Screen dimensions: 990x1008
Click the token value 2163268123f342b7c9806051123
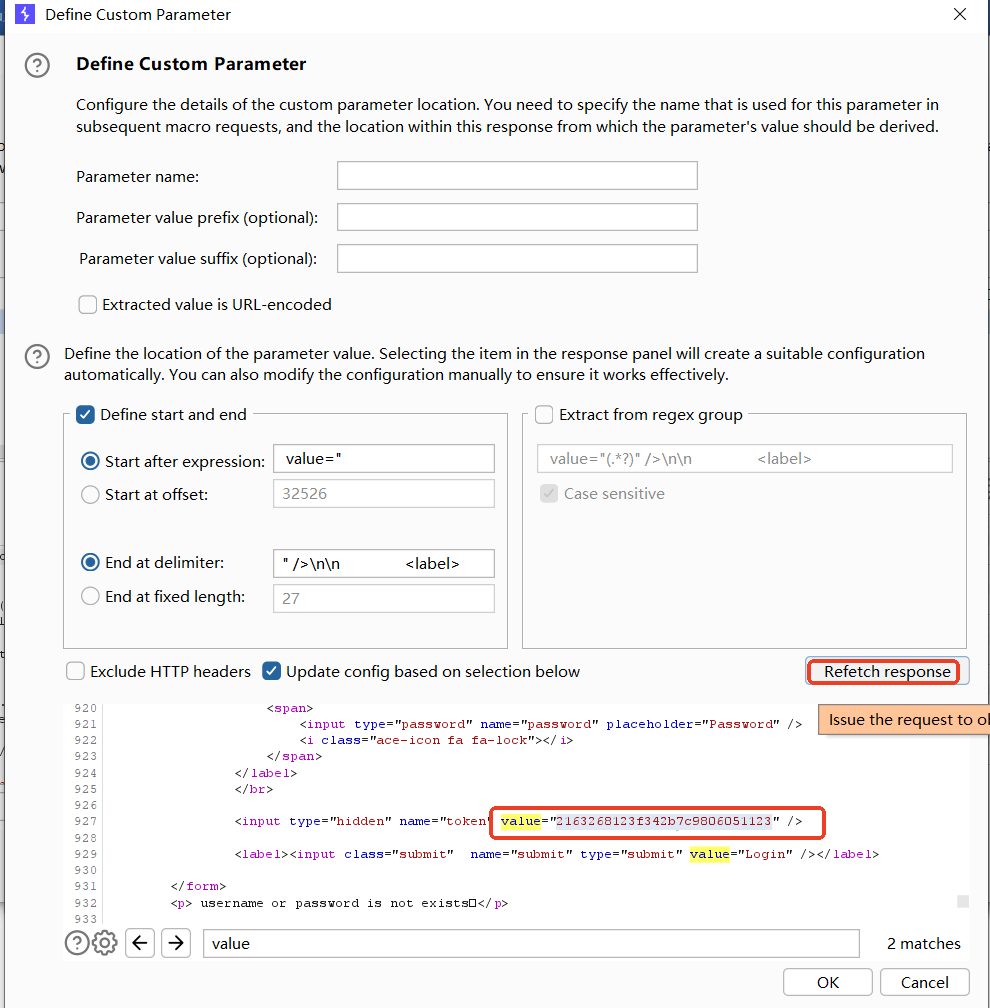point(663,822)
